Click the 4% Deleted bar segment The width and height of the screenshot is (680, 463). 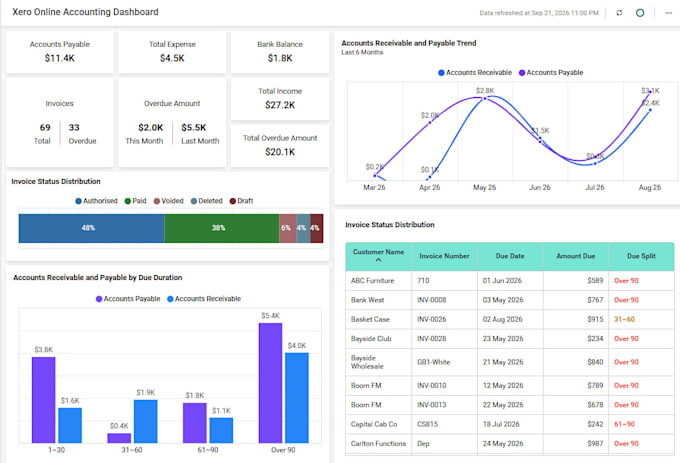pos(304,228)
